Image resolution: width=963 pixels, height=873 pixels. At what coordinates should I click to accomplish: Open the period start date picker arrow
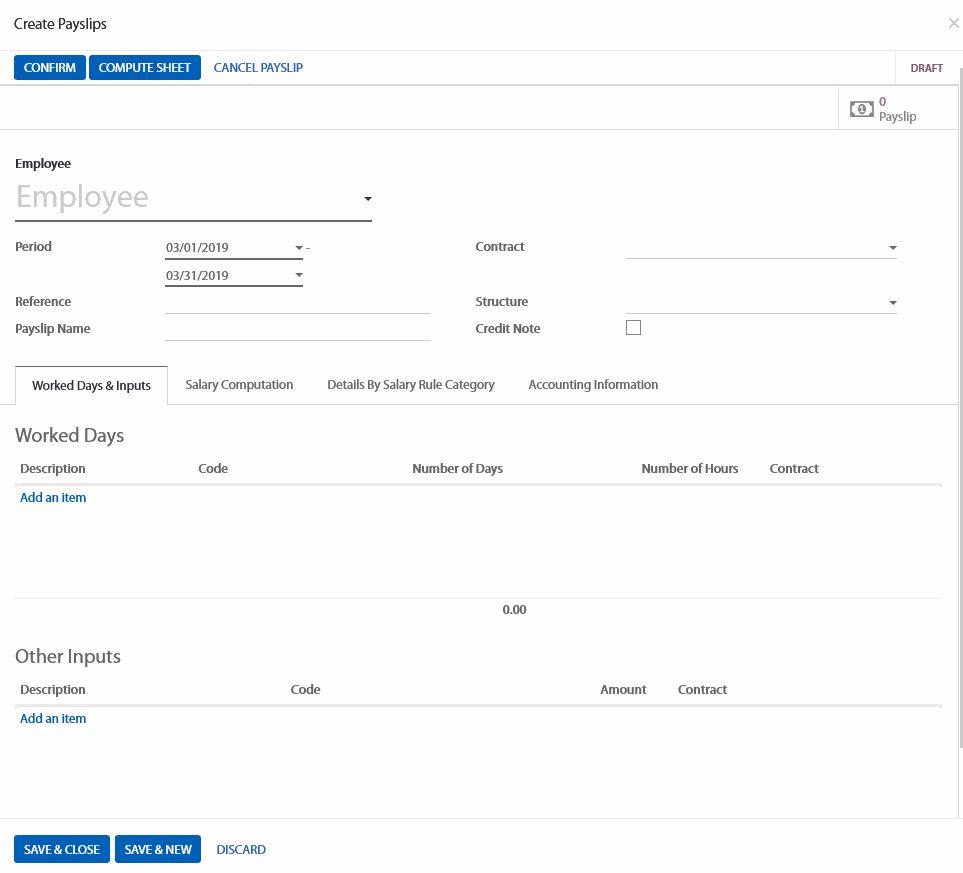(x=298, y=248)
